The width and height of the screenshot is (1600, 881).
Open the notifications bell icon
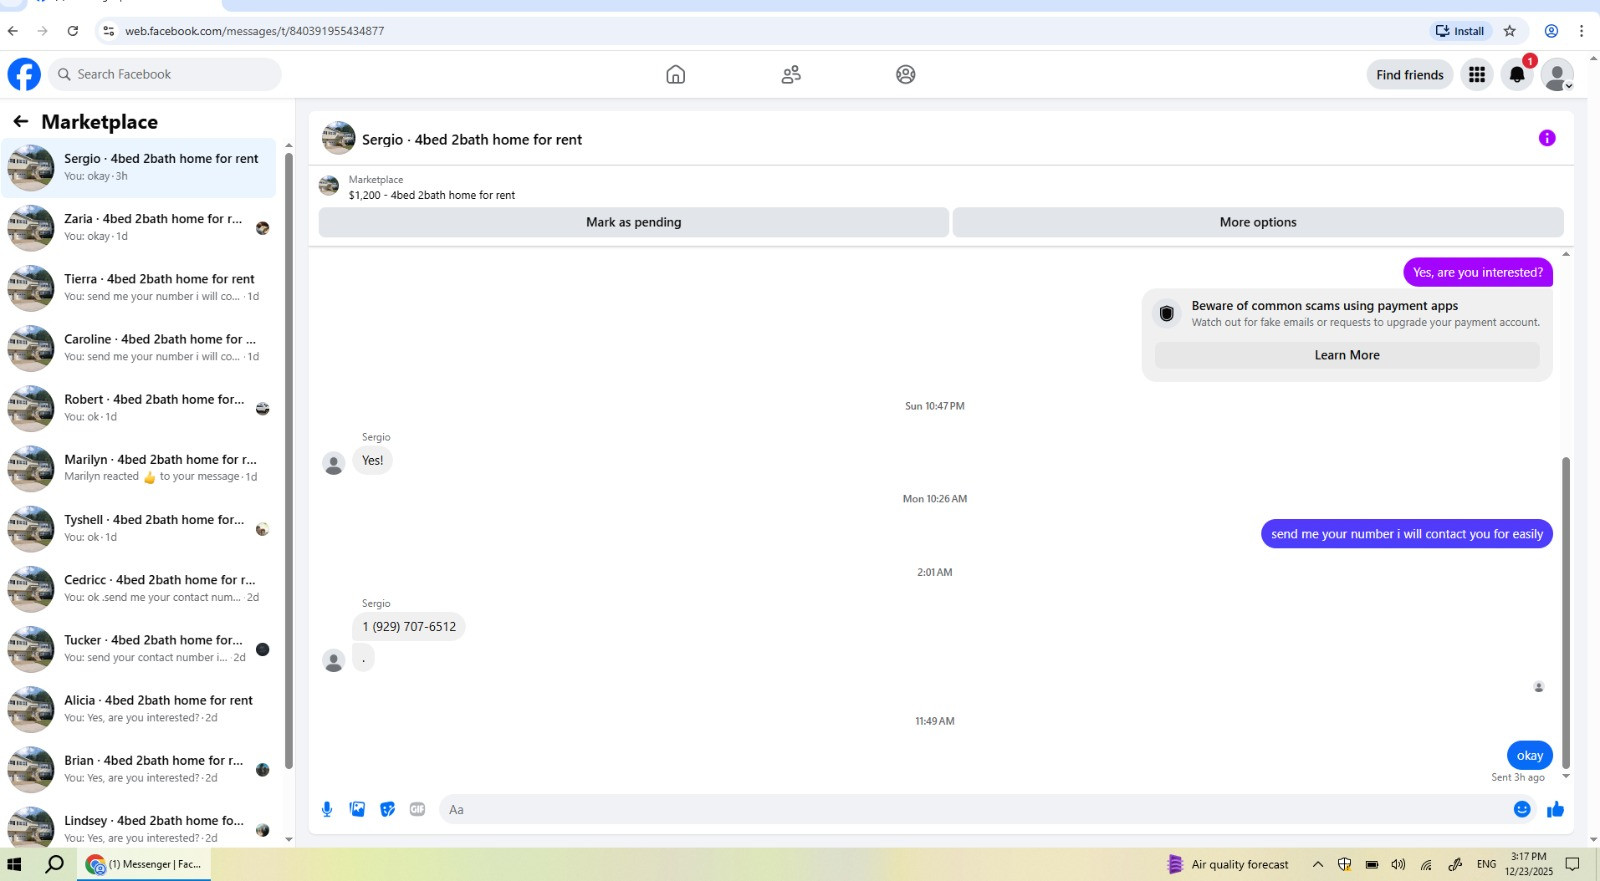(1517, 74)
